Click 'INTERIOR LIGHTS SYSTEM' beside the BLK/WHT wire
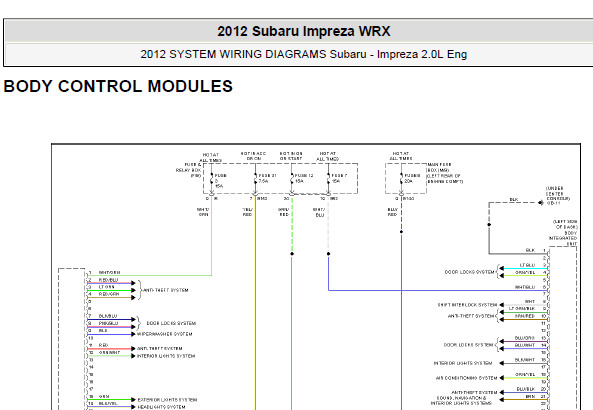Image resolution: width=593 pixels, height=410 pixels. [x=463, y=363]
